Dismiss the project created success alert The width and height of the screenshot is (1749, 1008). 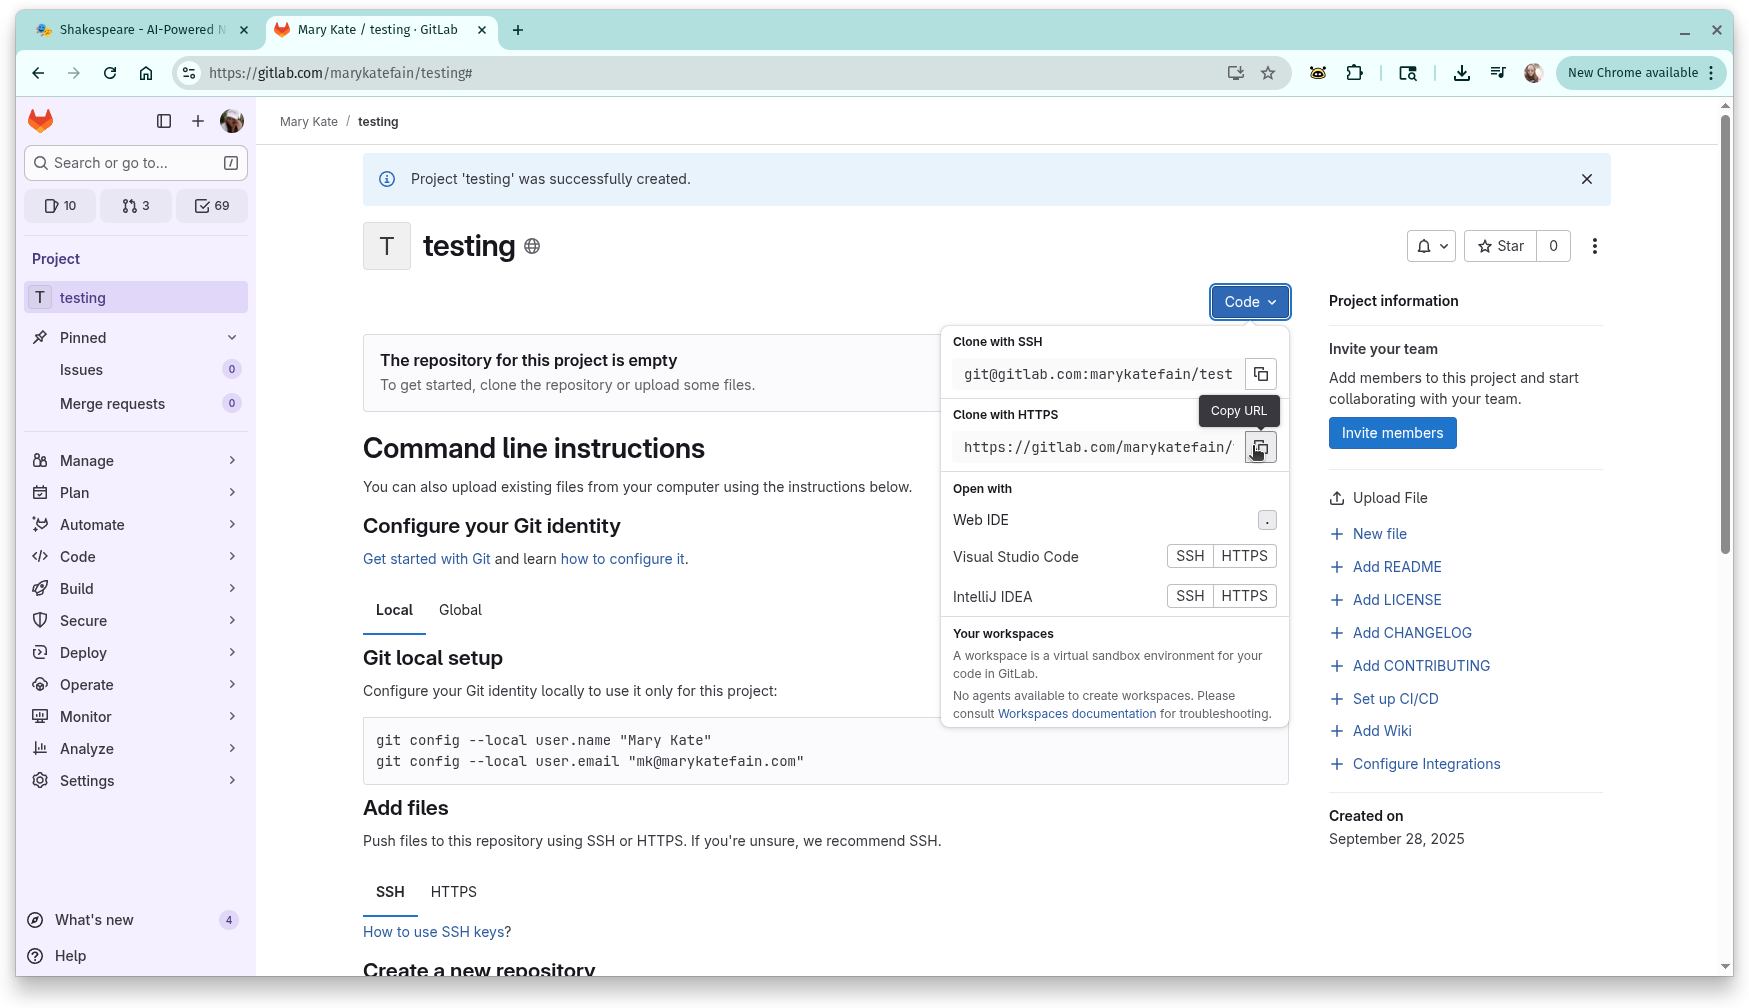(1586, 179)
